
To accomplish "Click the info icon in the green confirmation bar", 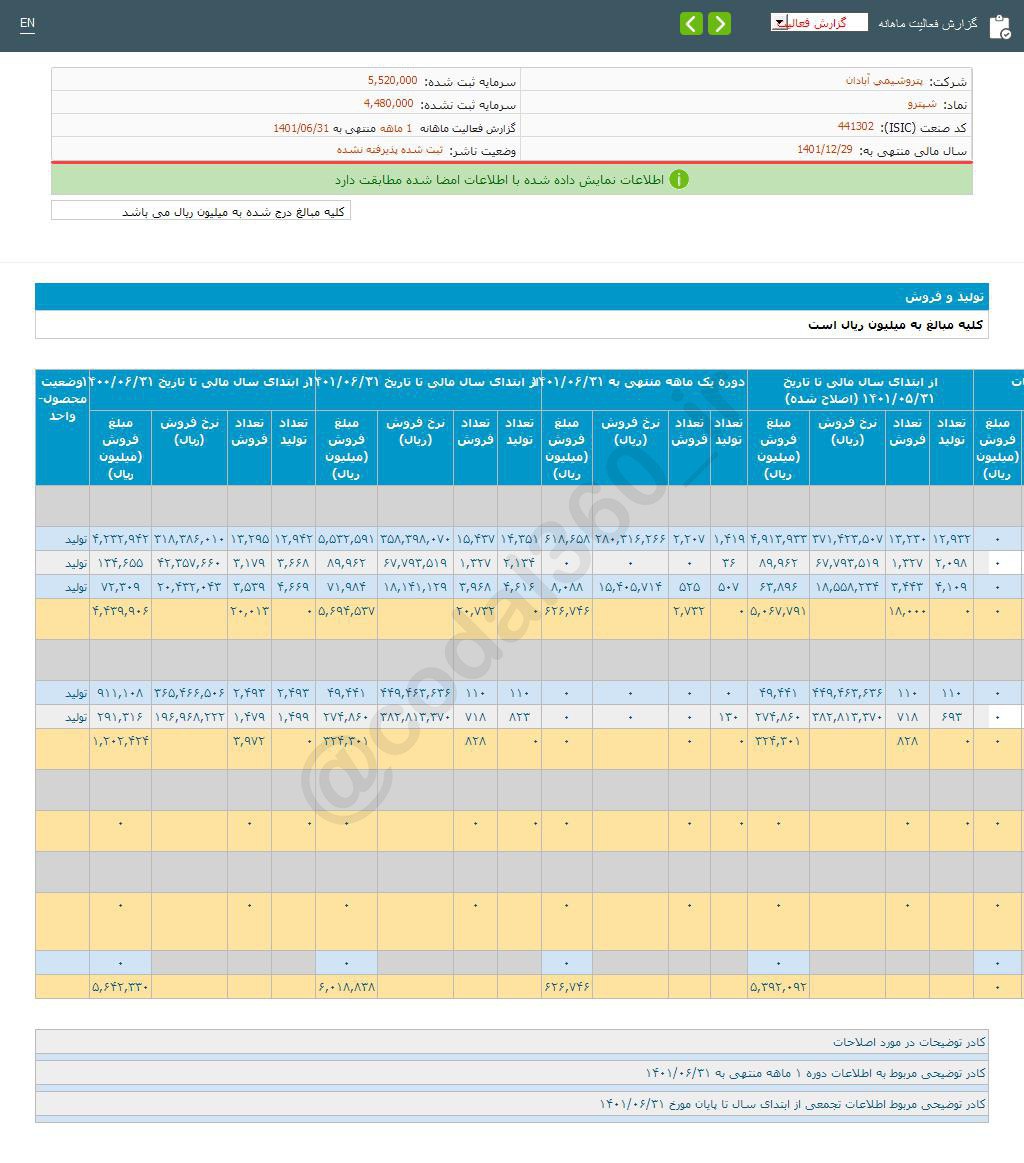I will [679, 180].
